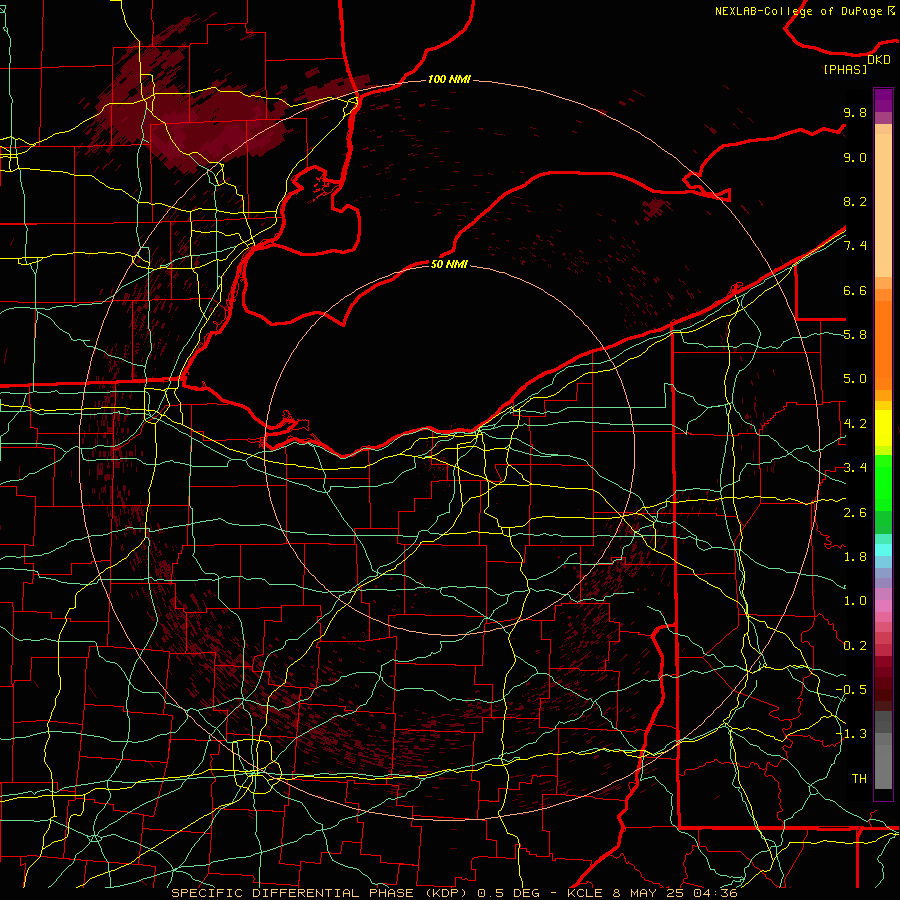Click the -1.3 value on the color scale

(851, 734)
